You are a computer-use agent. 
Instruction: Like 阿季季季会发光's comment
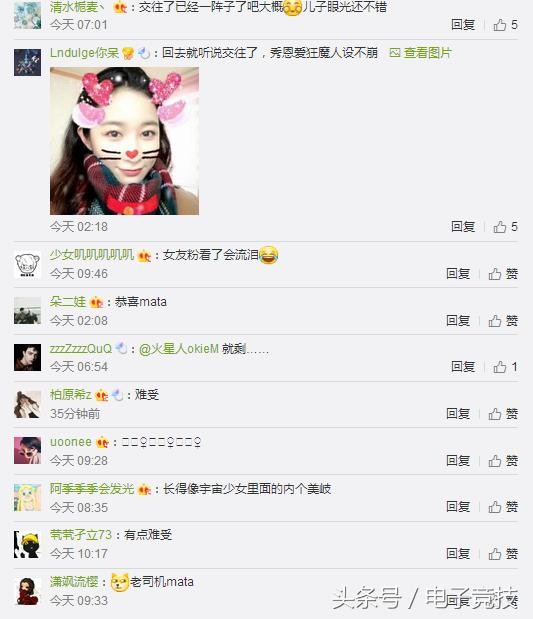503,506
